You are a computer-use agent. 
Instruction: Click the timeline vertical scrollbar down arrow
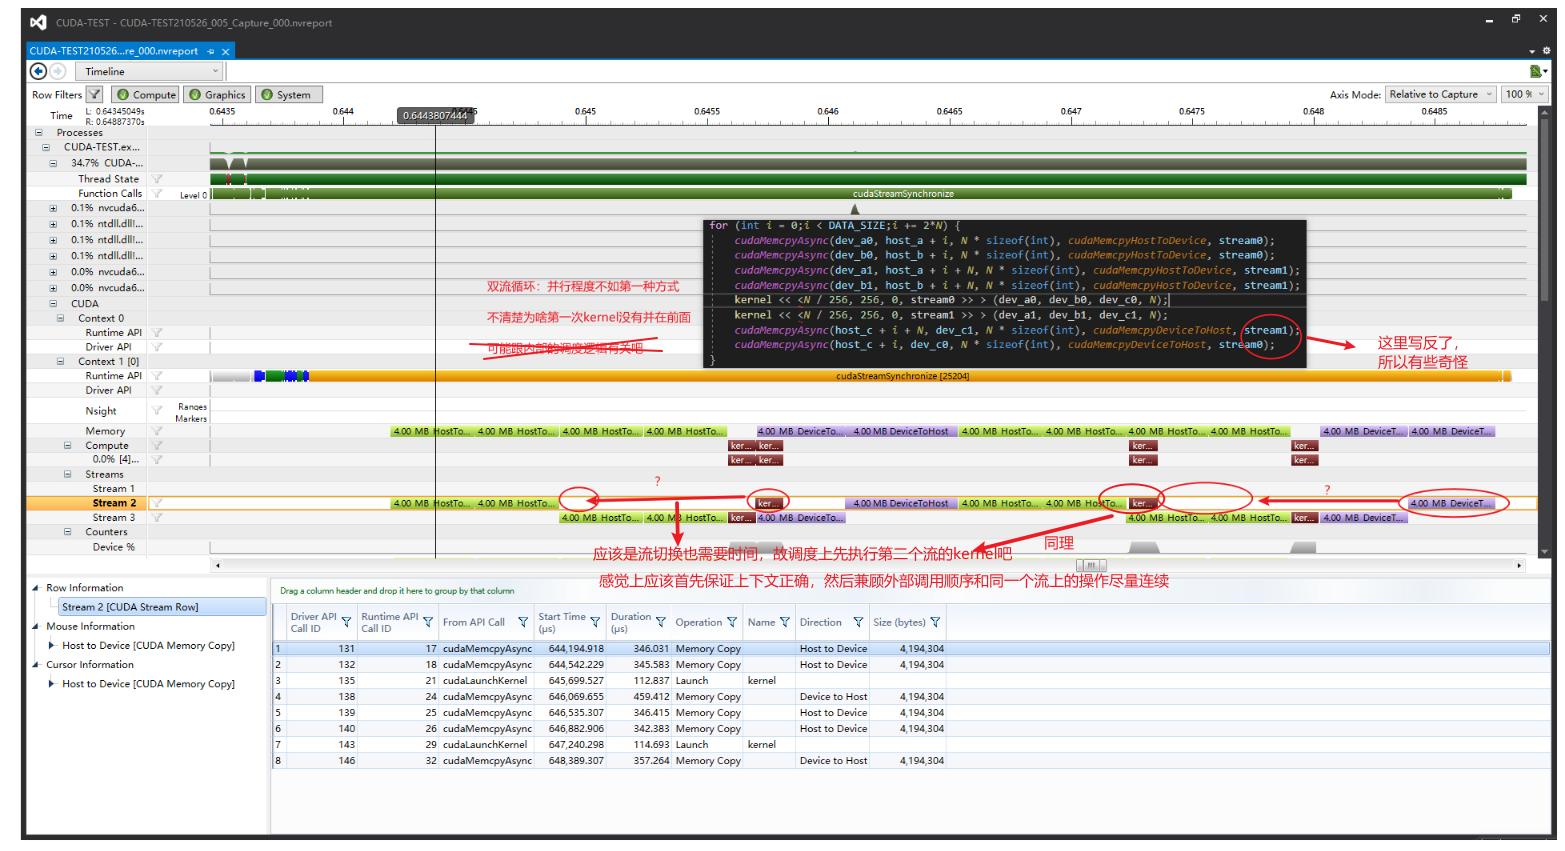(x=1544, y=551)
